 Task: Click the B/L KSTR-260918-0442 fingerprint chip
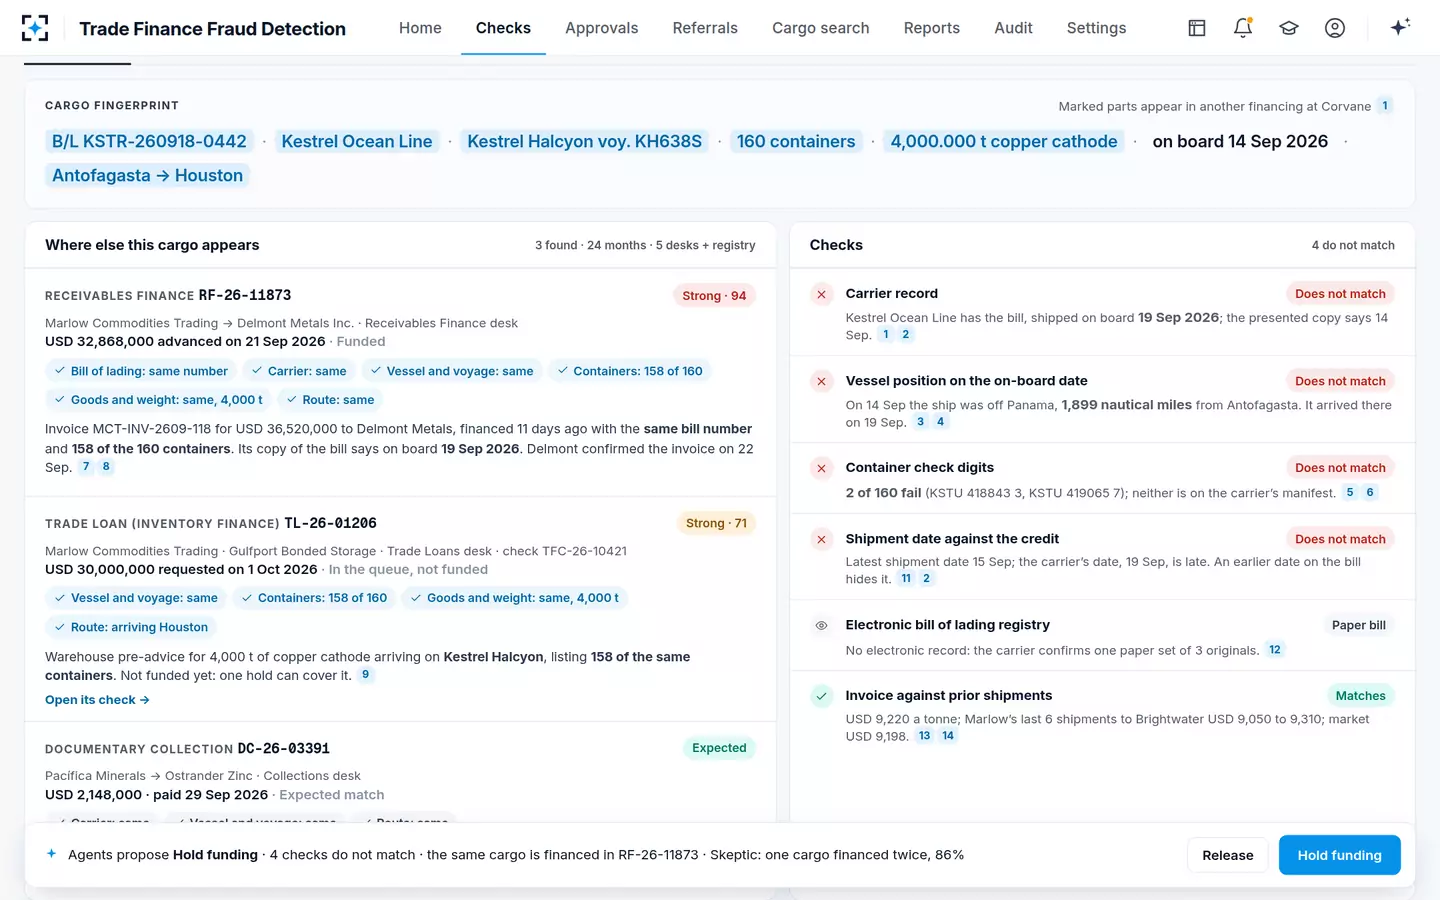[149, 142]
